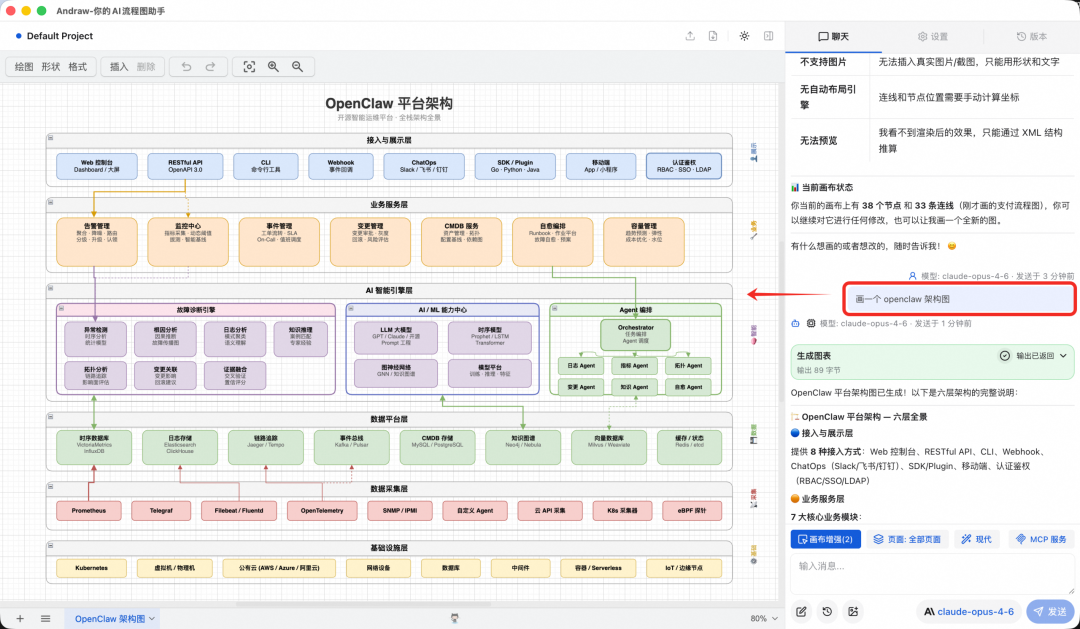This screenshot has width=1080, height=629.
Task: Select the 认证鉴权 node
Action: 684,166
